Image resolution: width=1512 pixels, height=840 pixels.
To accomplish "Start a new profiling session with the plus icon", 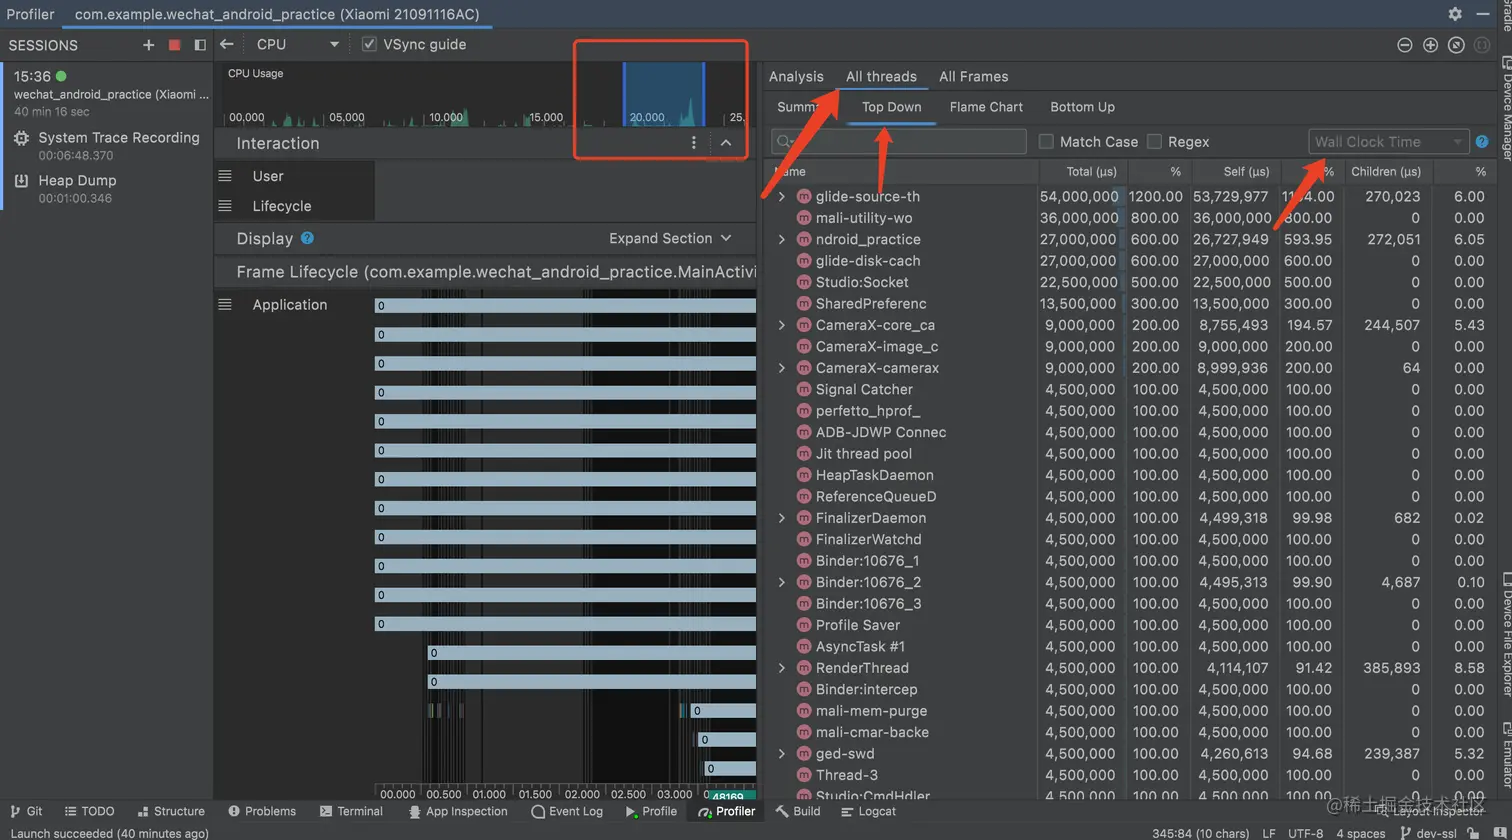I will click(x=149, y=45).
